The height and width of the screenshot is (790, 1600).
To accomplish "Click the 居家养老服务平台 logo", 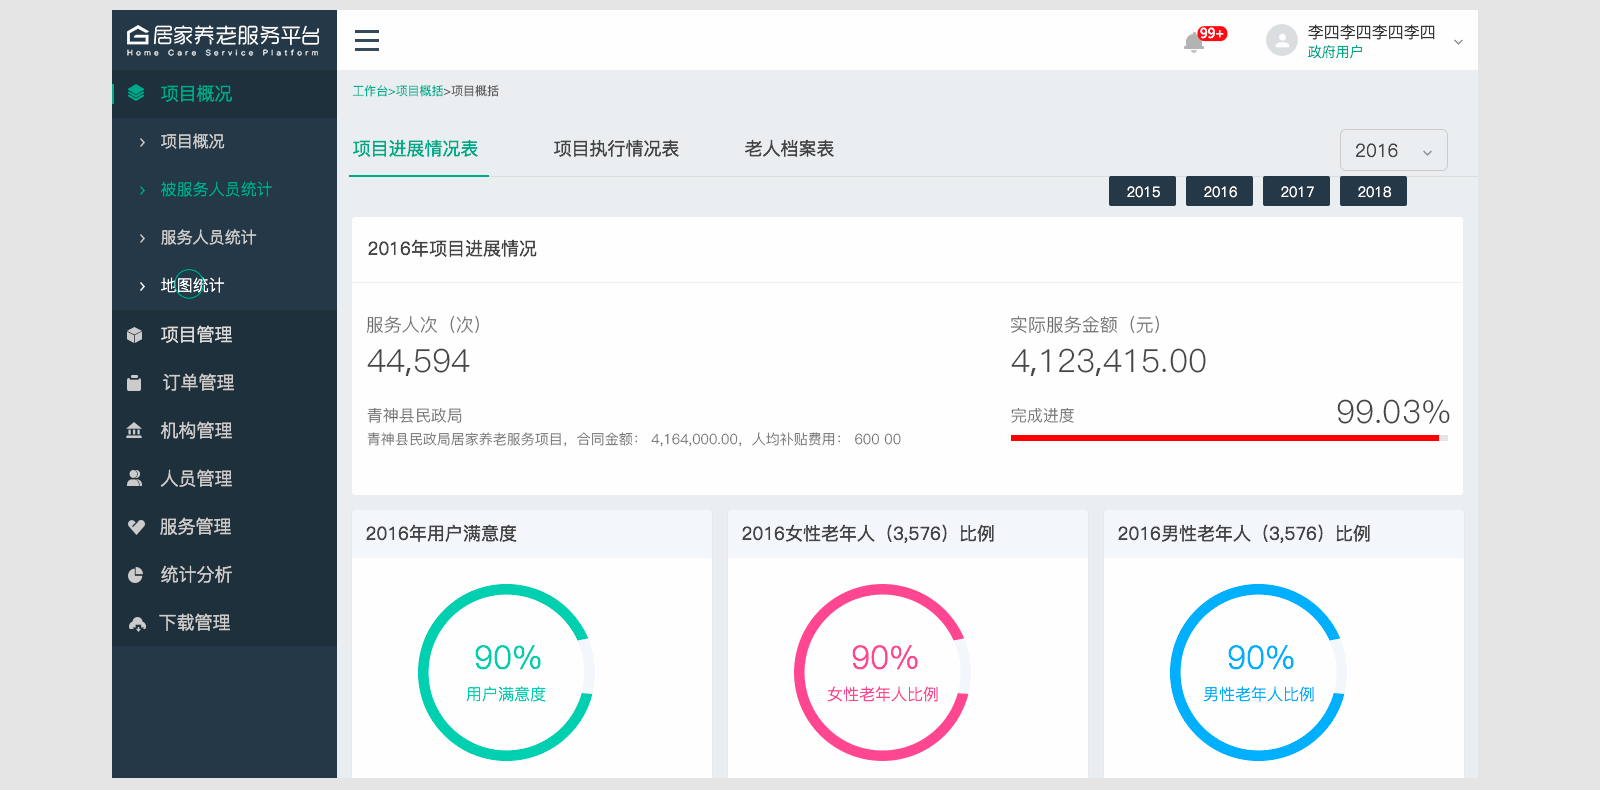I will [223, 40].
